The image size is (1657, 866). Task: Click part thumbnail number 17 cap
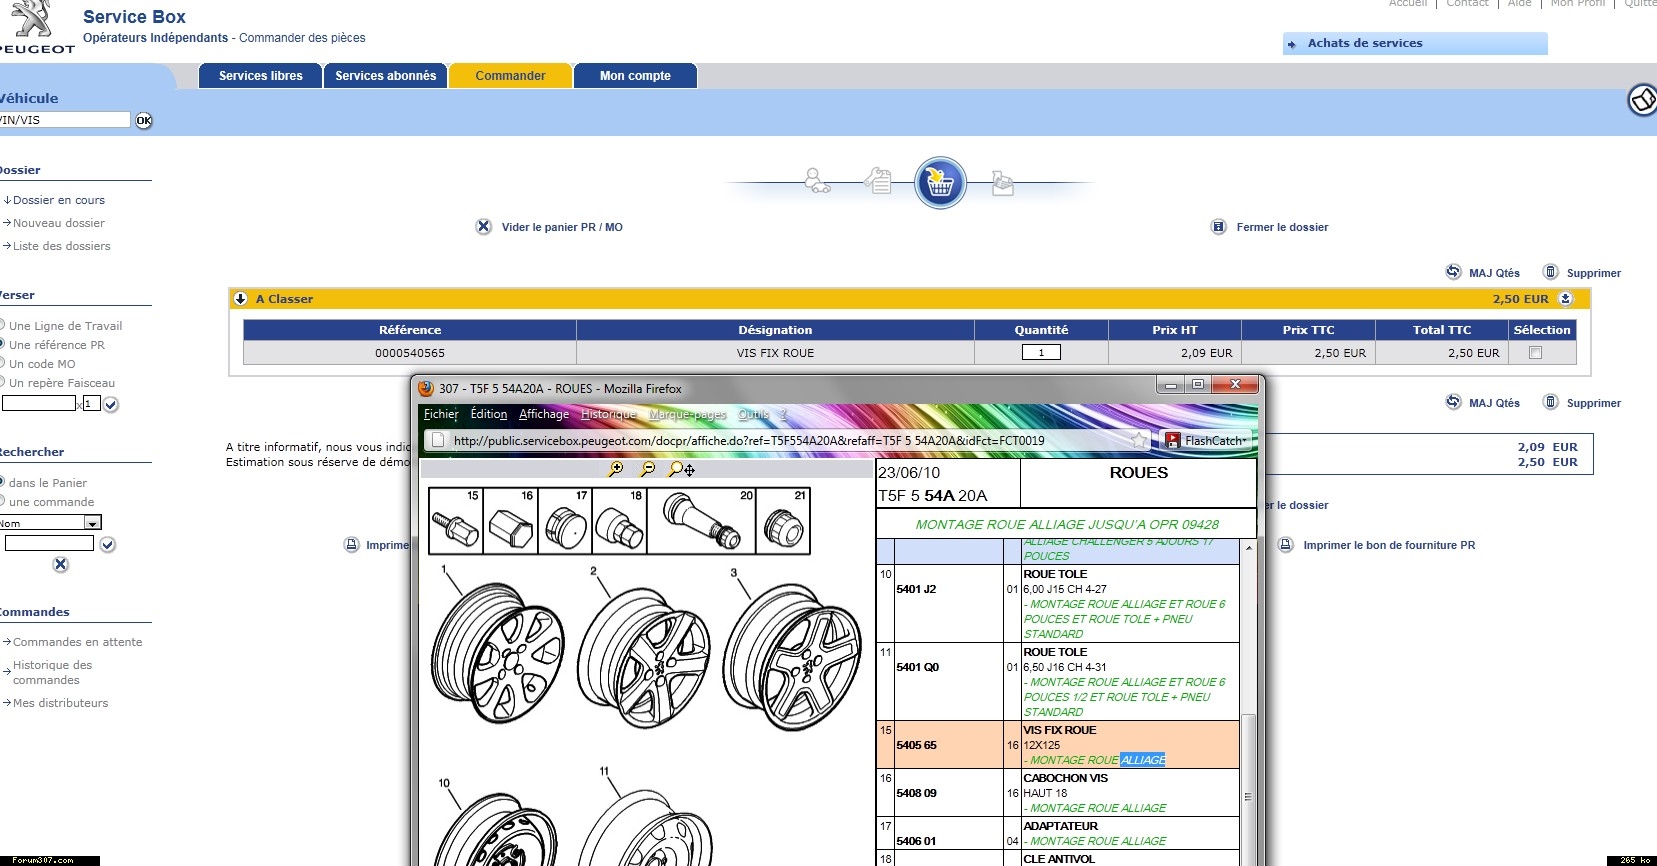(565, 521)
